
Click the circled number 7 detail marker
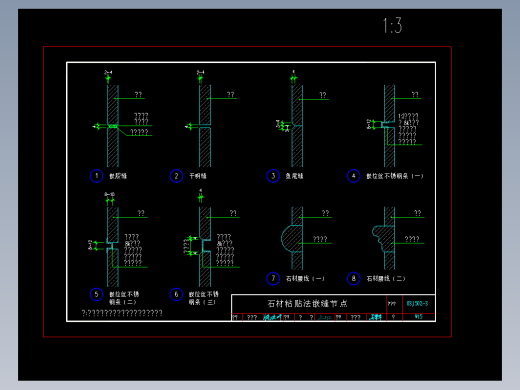pyautogui.click(x=273, y=278)
